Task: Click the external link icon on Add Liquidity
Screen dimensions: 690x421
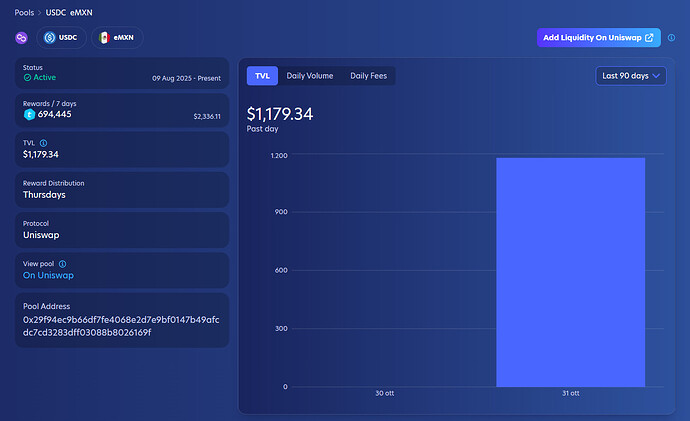Action: click(649, 38)
